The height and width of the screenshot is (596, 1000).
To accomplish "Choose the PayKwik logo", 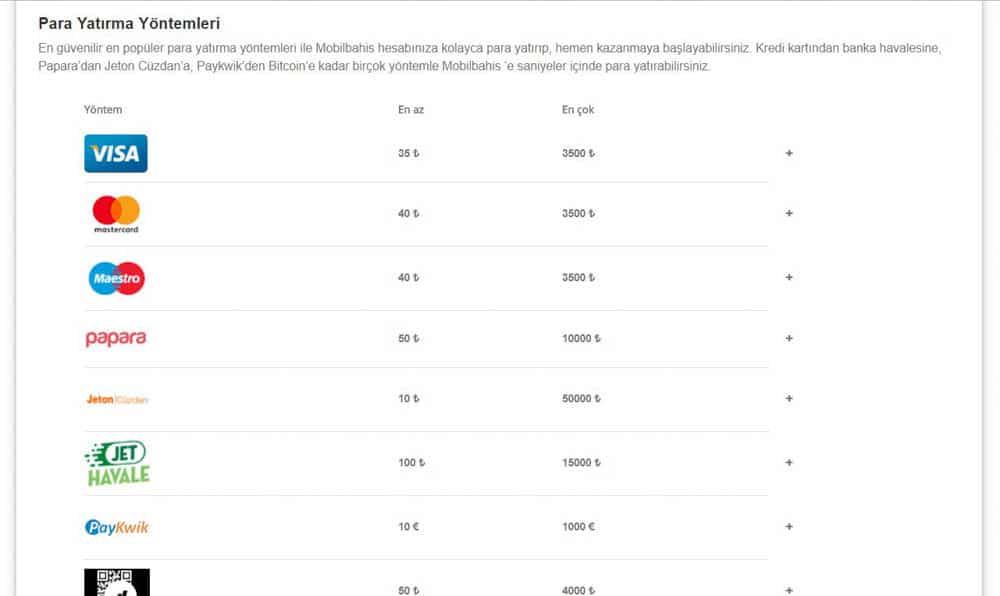I will [117, 527].
